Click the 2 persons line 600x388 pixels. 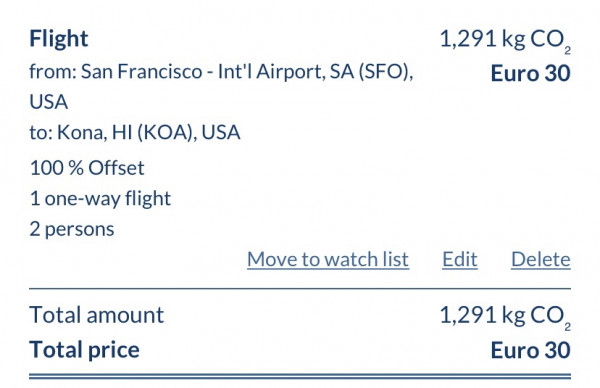(x=72, y=230)
